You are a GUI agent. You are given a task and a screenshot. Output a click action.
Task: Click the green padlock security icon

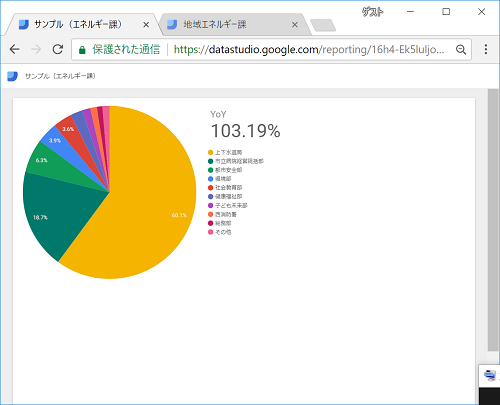click(82, 50)
